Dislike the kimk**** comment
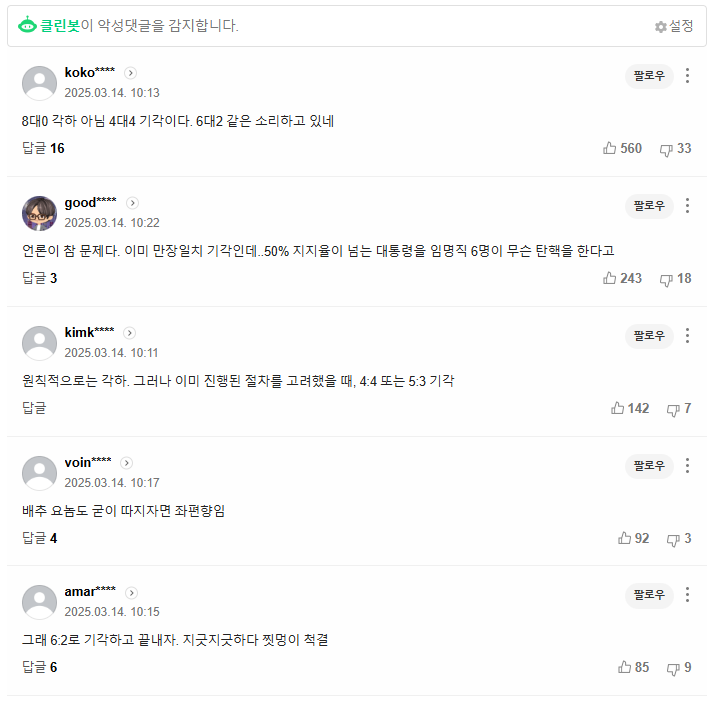Image resolution: width=715 pixels, height=704 pixels. 673,409
